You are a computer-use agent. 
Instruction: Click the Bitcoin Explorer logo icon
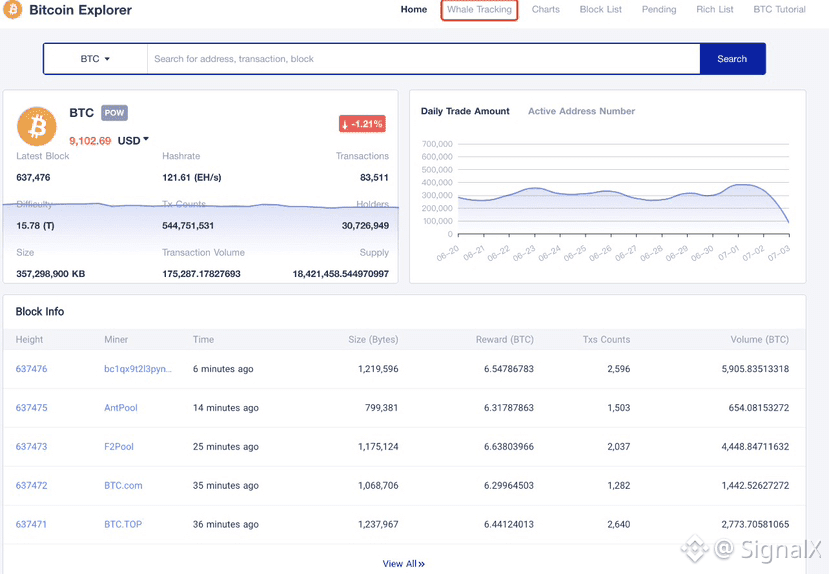point(13,10)
